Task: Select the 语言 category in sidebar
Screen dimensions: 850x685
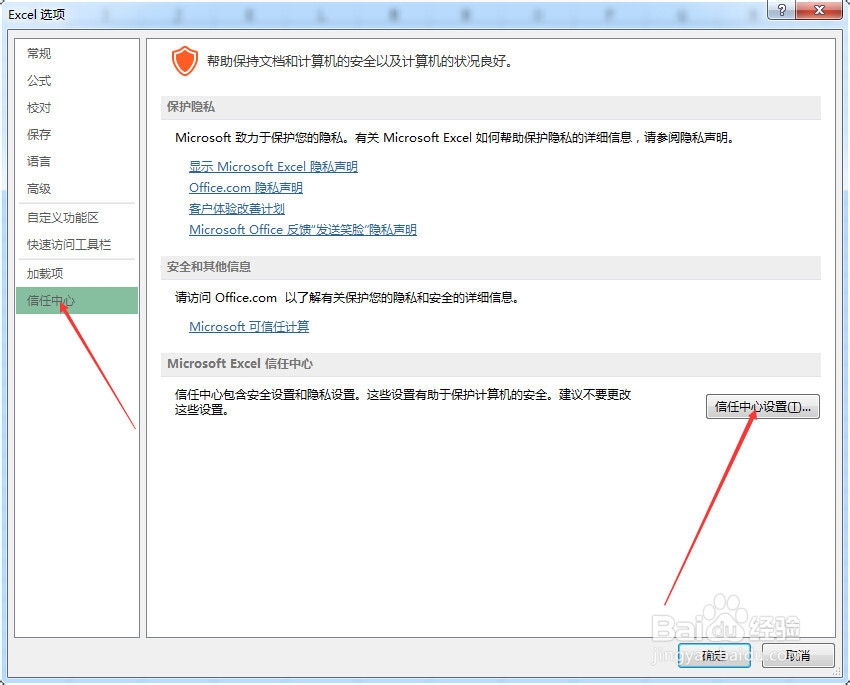Action: click(x=39, y=161)
